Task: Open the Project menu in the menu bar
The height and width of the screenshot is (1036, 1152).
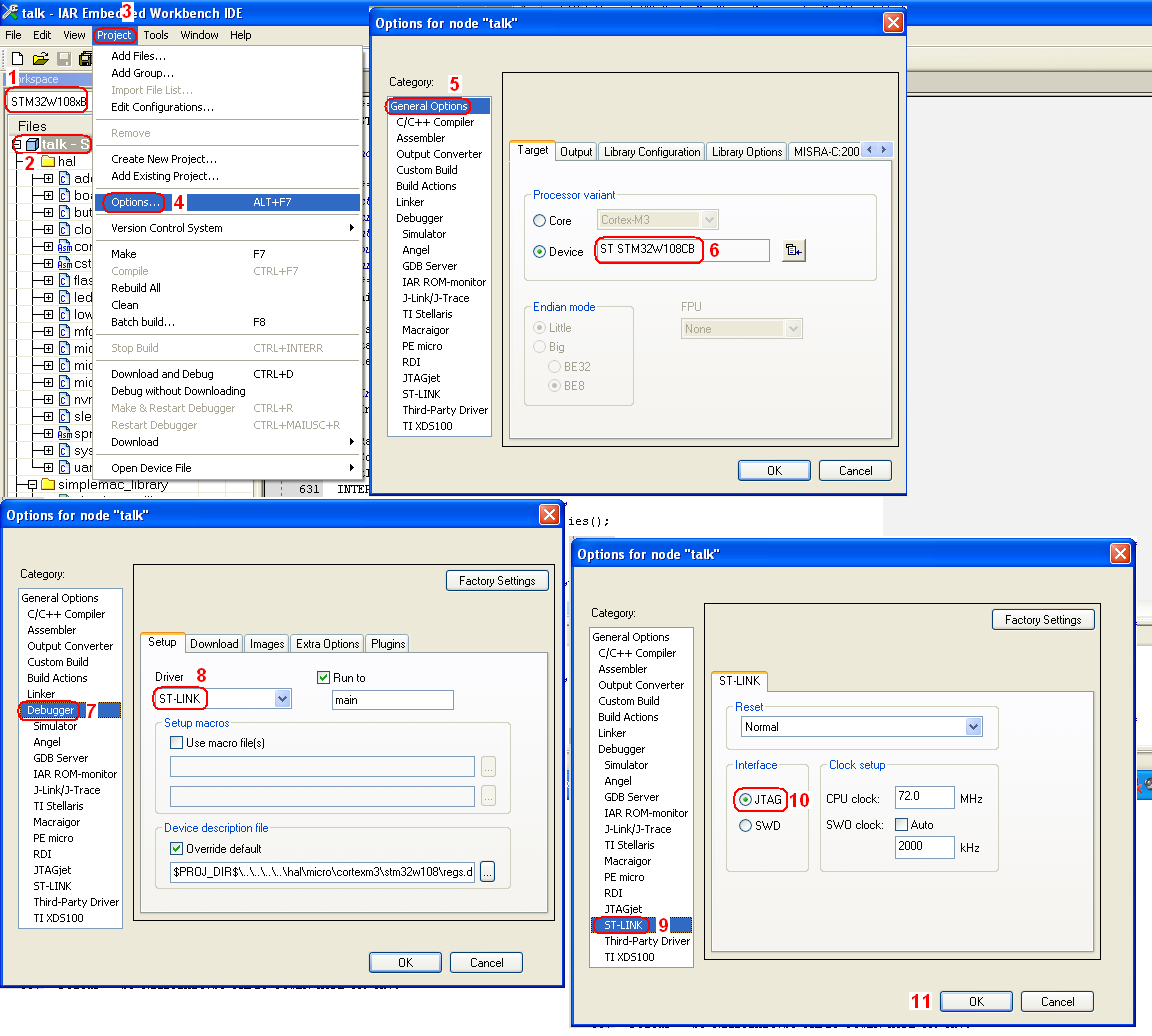Action: coord(114,35)
